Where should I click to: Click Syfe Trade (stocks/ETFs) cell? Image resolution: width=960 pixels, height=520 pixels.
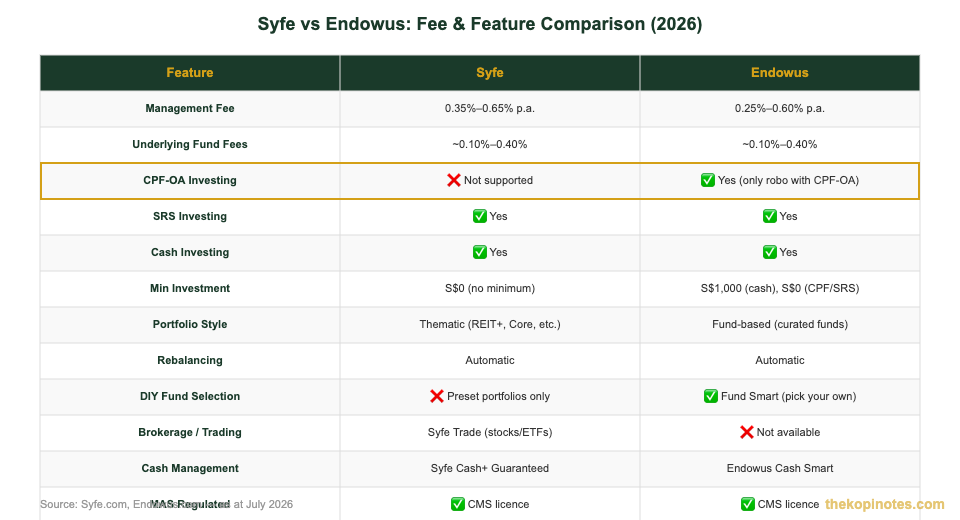pyautogui.click(x=490, y=432)
